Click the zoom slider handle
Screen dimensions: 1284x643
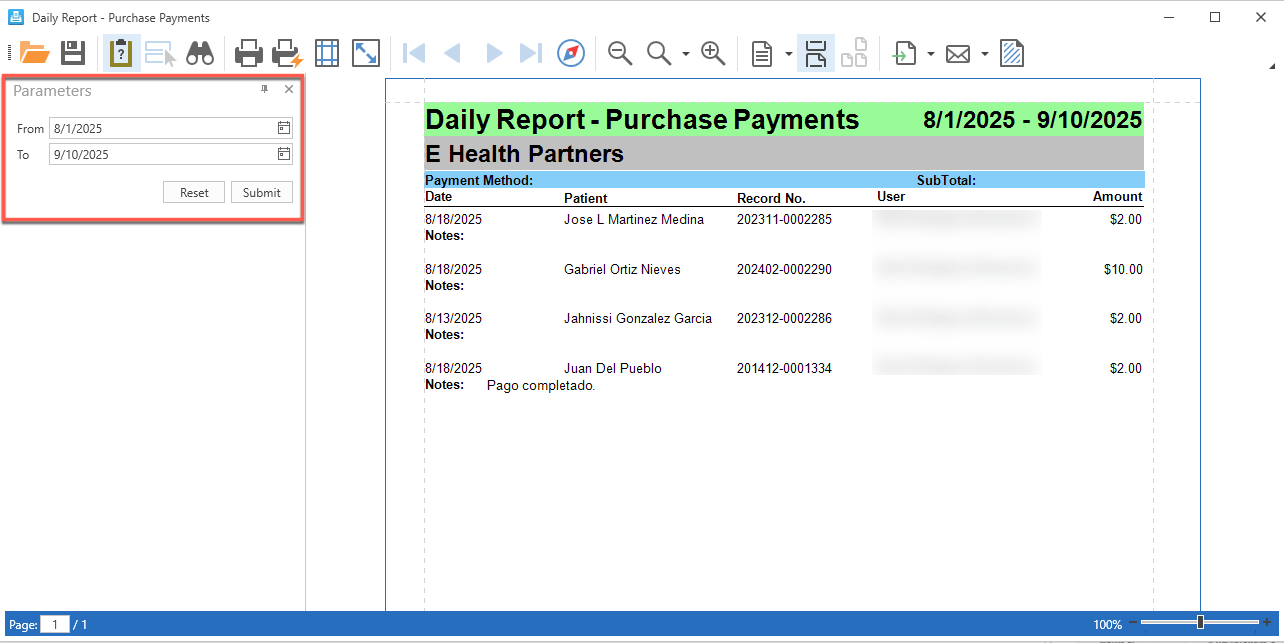click(1200, 623)
